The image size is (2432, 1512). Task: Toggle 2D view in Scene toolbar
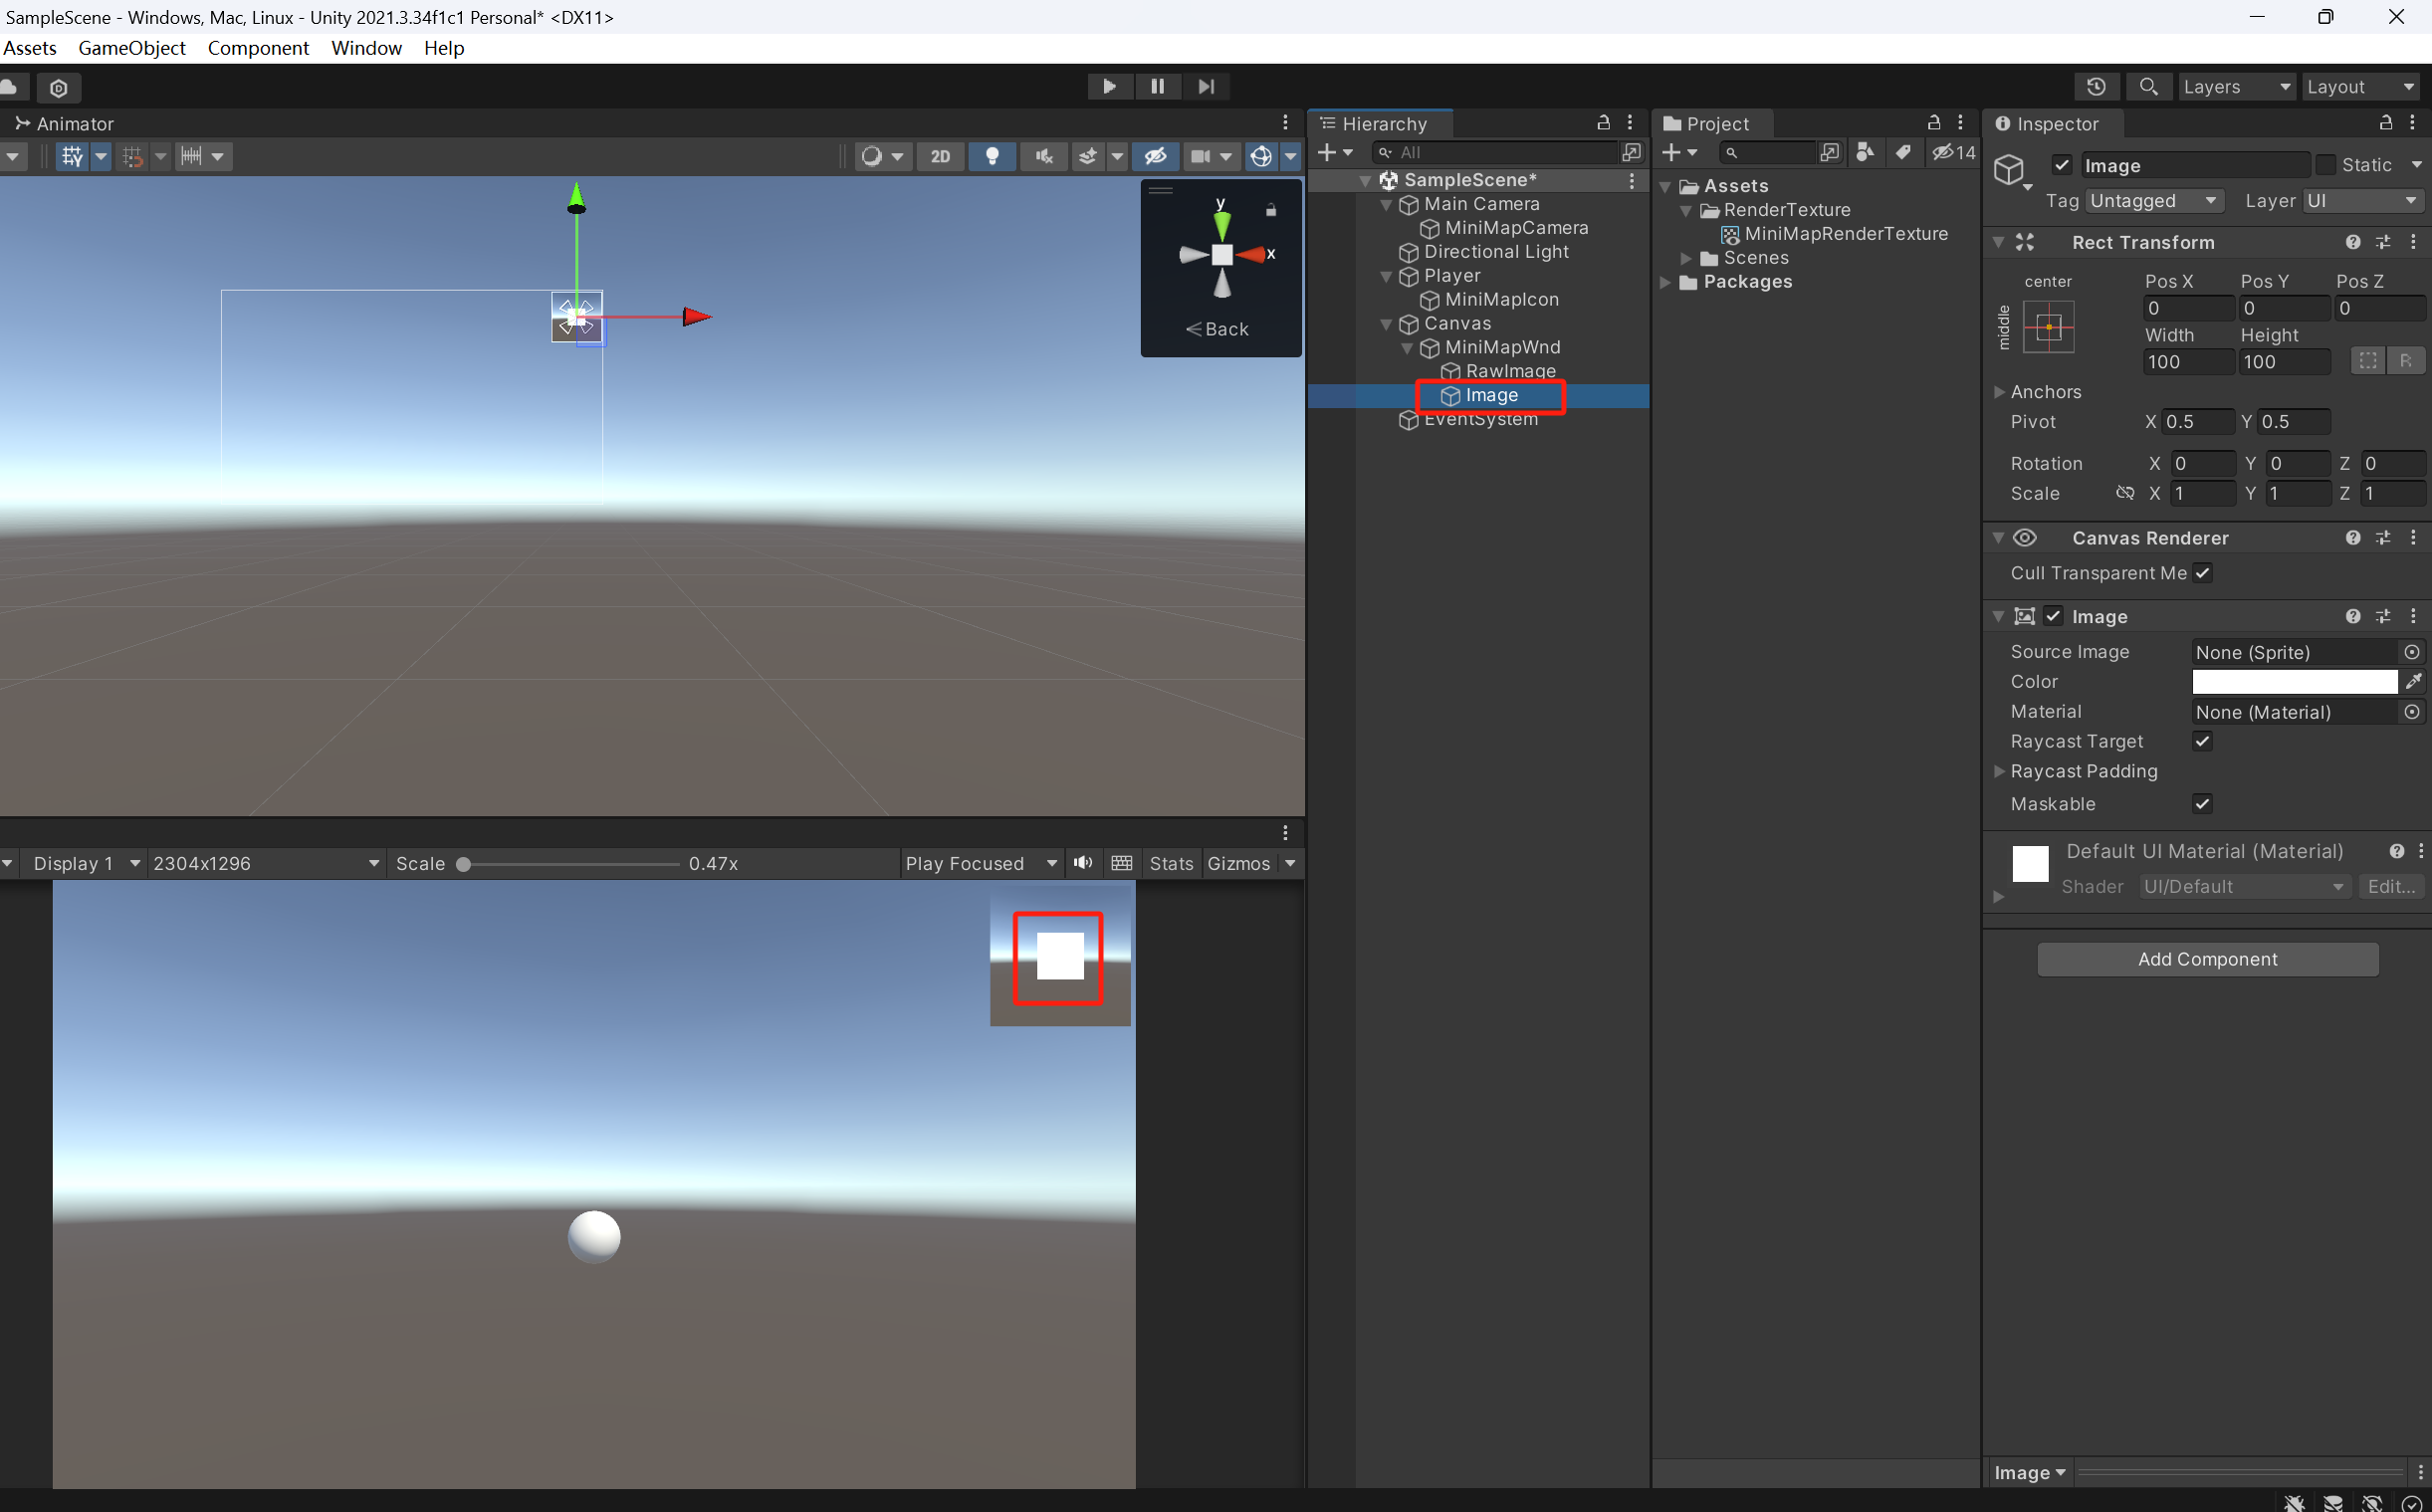(x=940, y=156)
